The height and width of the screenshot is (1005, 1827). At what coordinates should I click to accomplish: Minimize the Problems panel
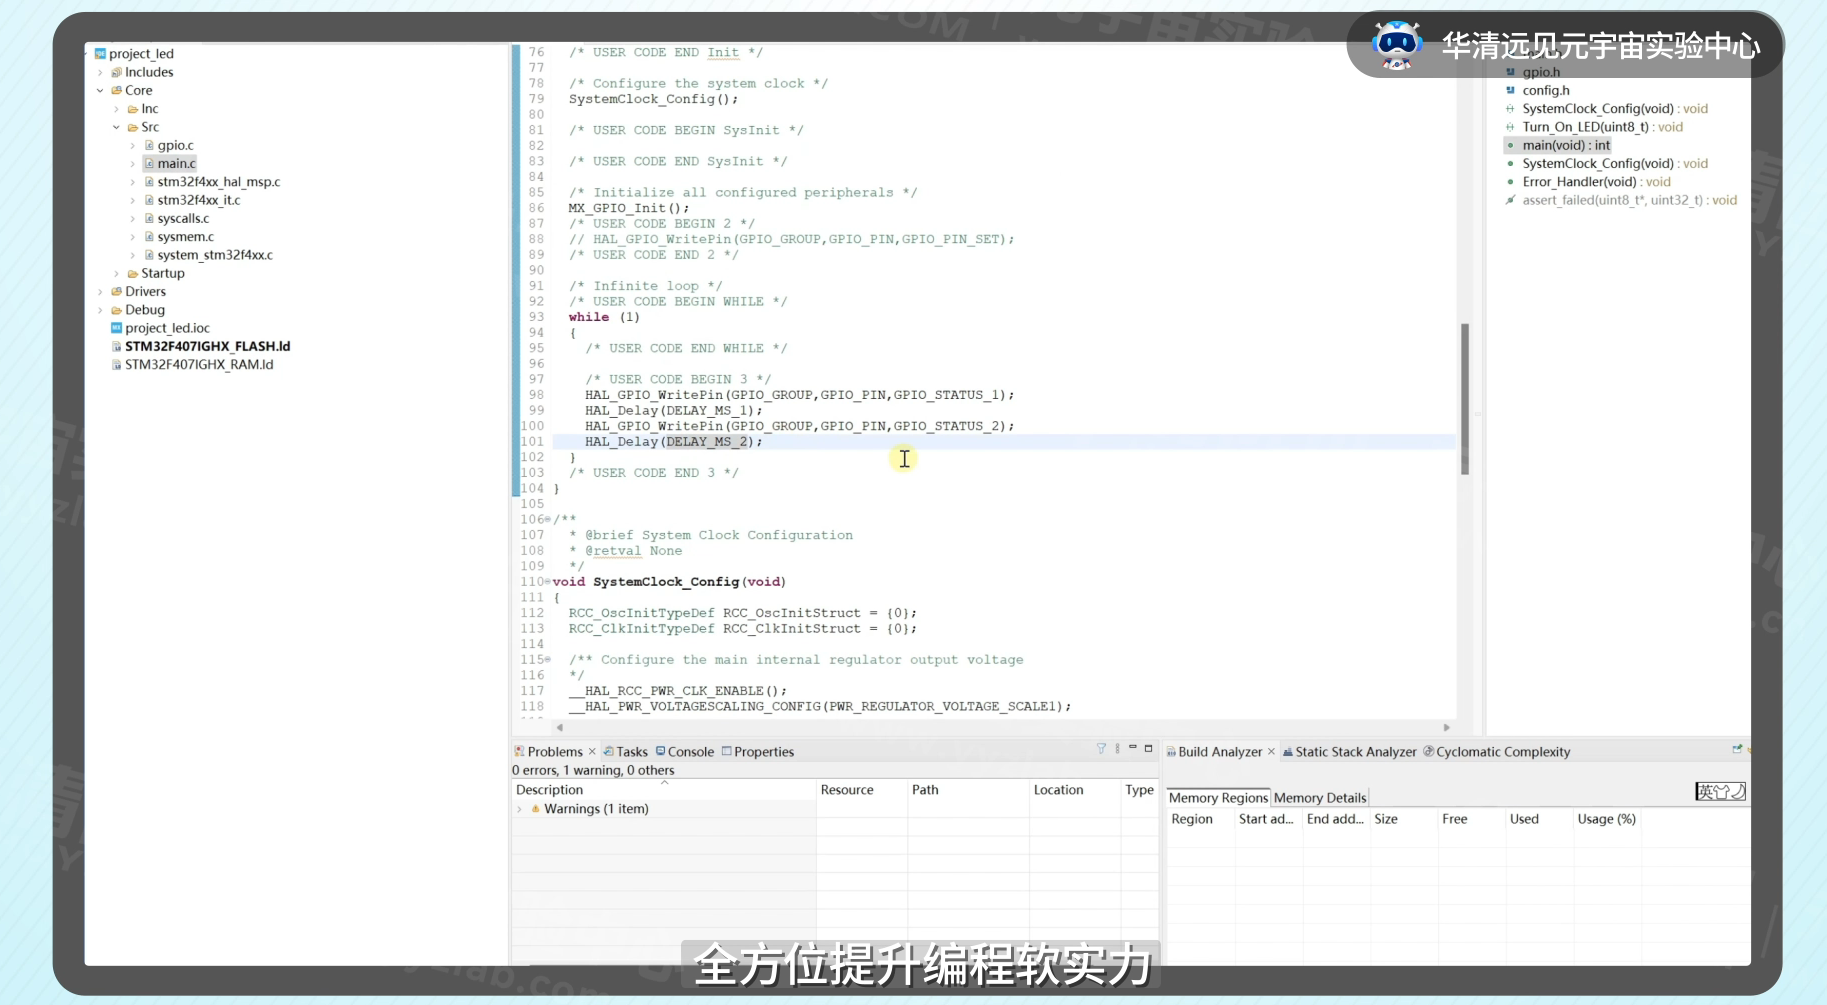(1133, 748)
